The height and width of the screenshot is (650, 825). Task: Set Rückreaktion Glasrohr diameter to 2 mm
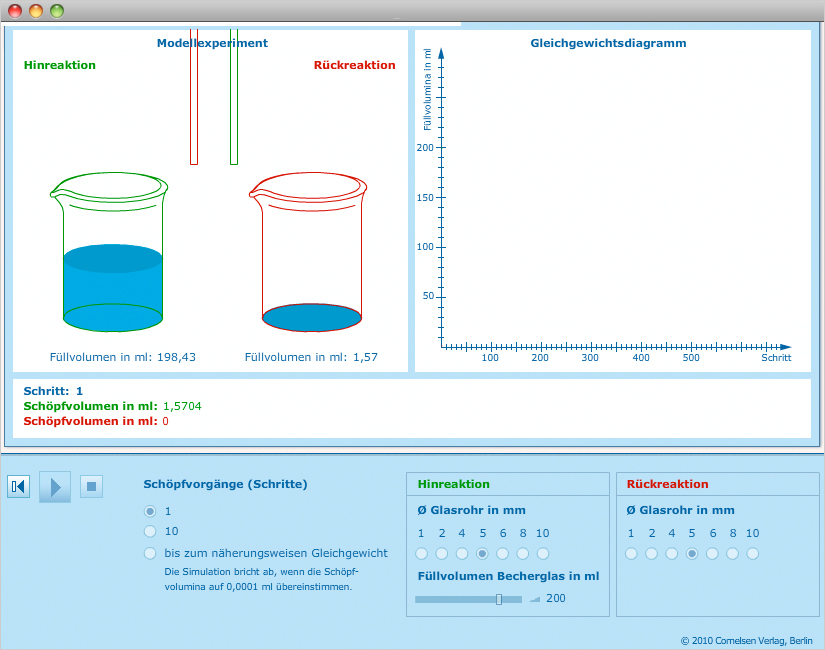point(651,554)
